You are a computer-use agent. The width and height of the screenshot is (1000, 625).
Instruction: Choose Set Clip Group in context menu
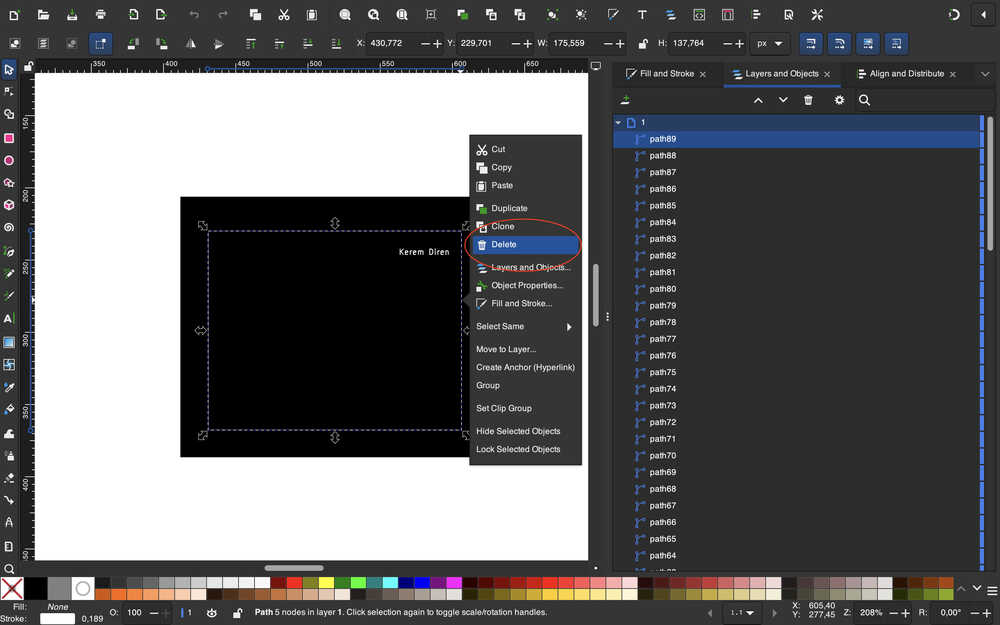pyautogui.click(x=525, y=408)
